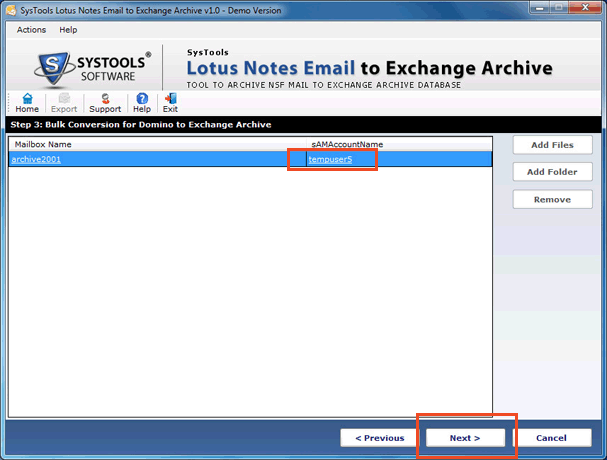Select the archive2001 mailbox entry

click(x=36, y=159)
